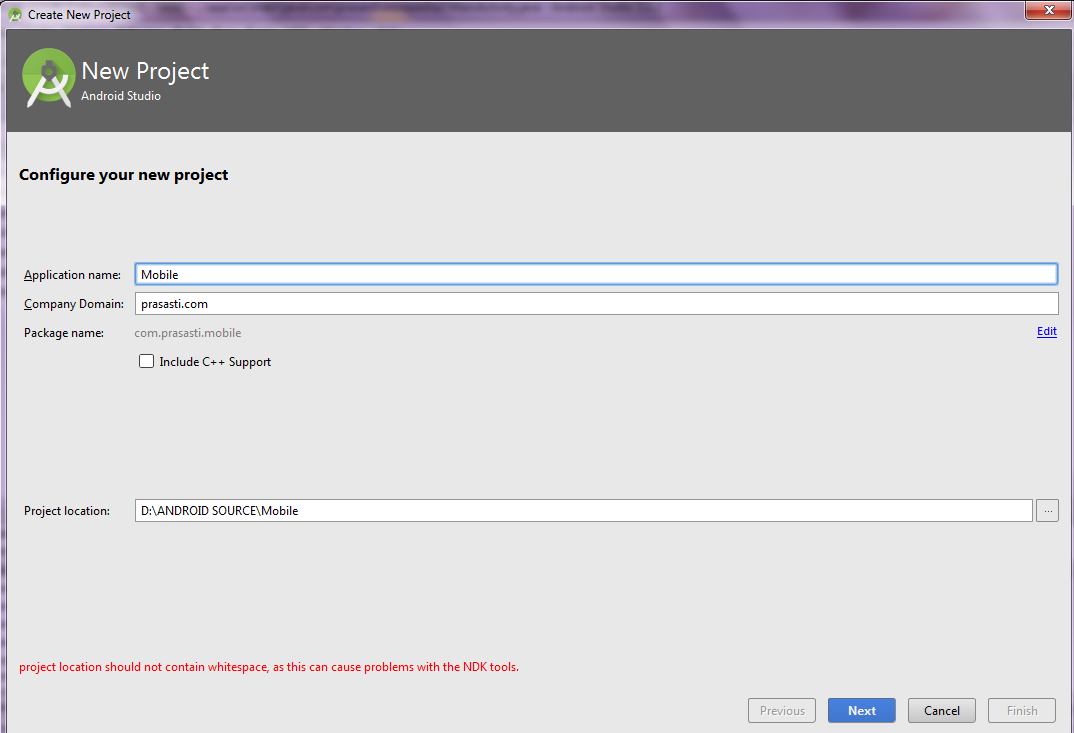Screen dimensions: 1074x733
Task: Select the Company Domain input field
Action: [500, 303]
